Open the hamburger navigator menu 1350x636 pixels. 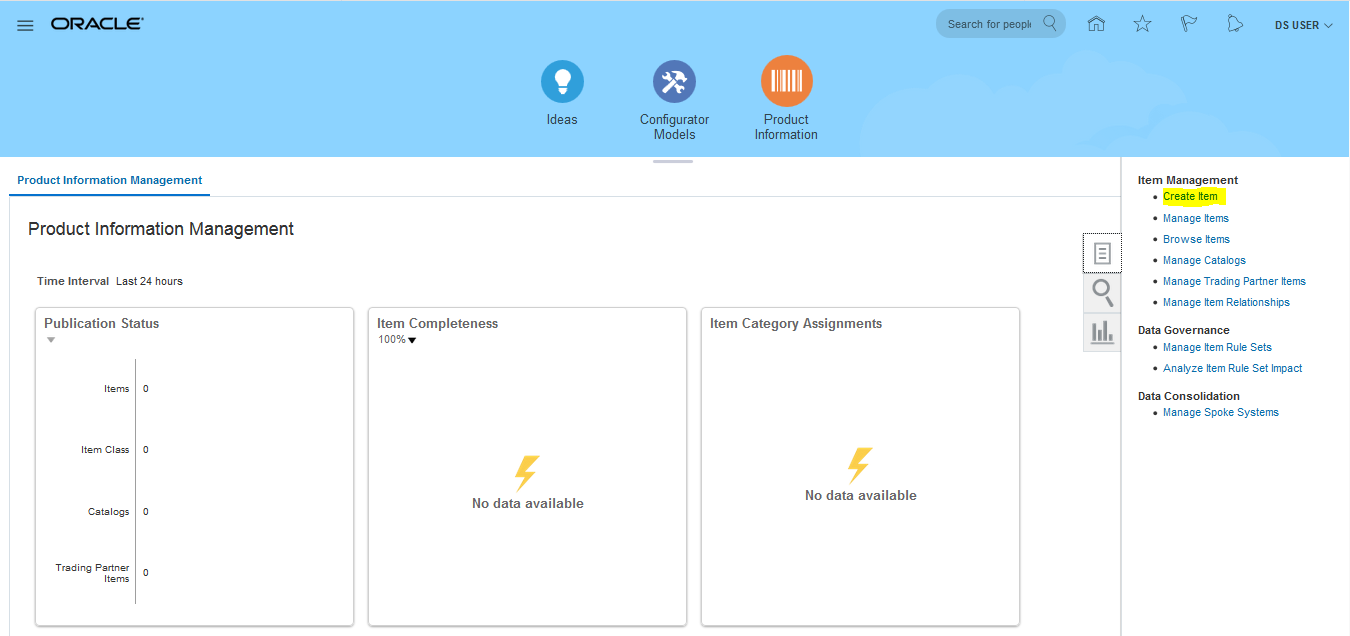coord(25,25)
